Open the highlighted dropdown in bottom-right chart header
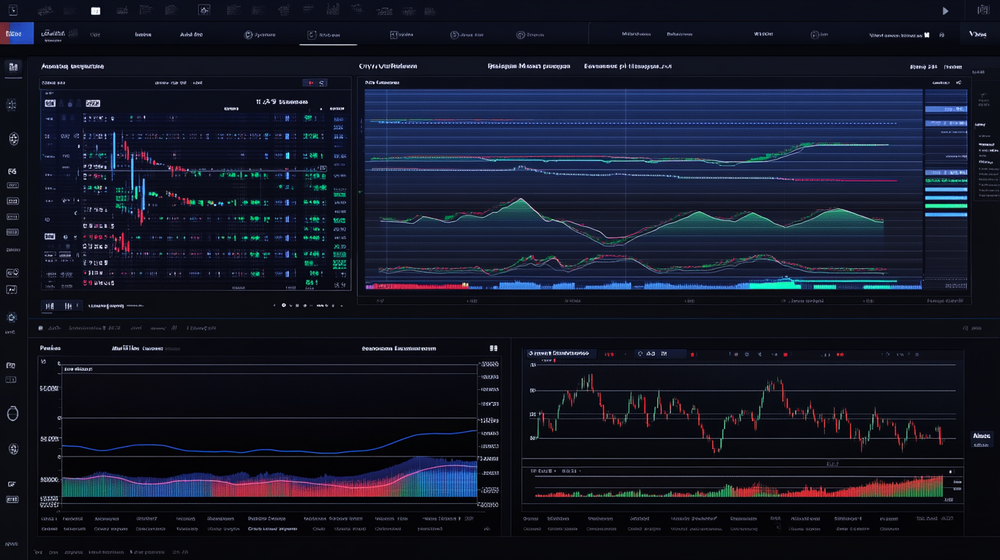1000x560 pixels. click(561, 354)
